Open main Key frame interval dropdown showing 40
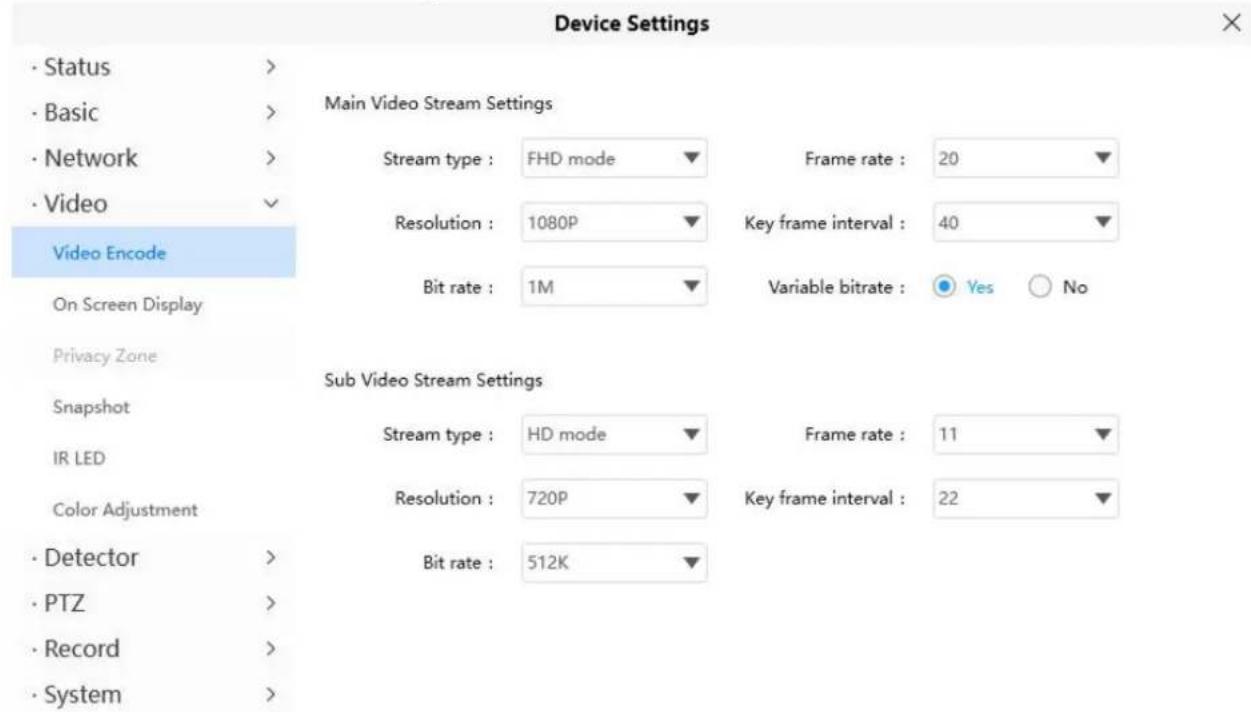The width and height of the screenshot is (1251, 712). click(x=1025, y=223)
